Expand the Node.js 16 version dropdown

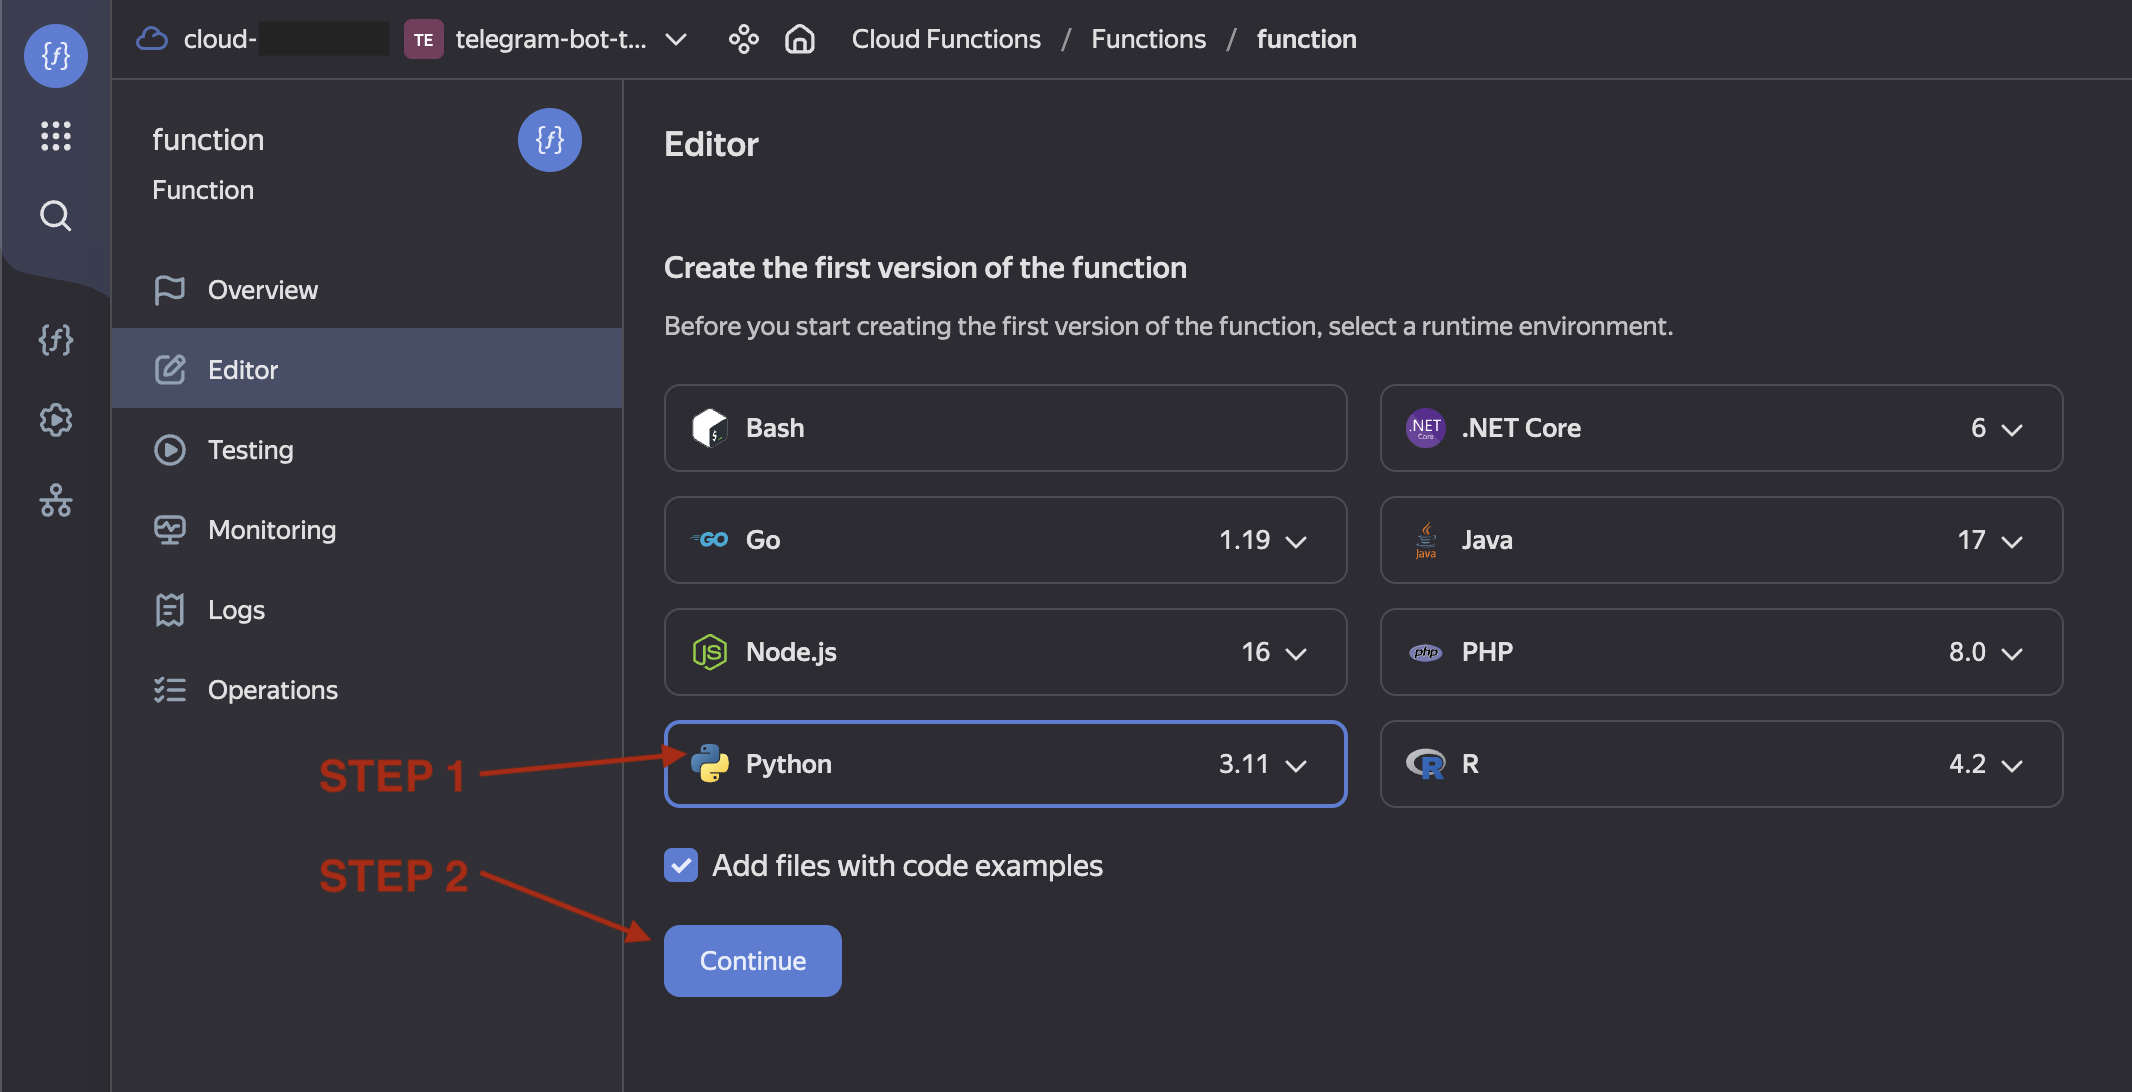click(1296, 653)
